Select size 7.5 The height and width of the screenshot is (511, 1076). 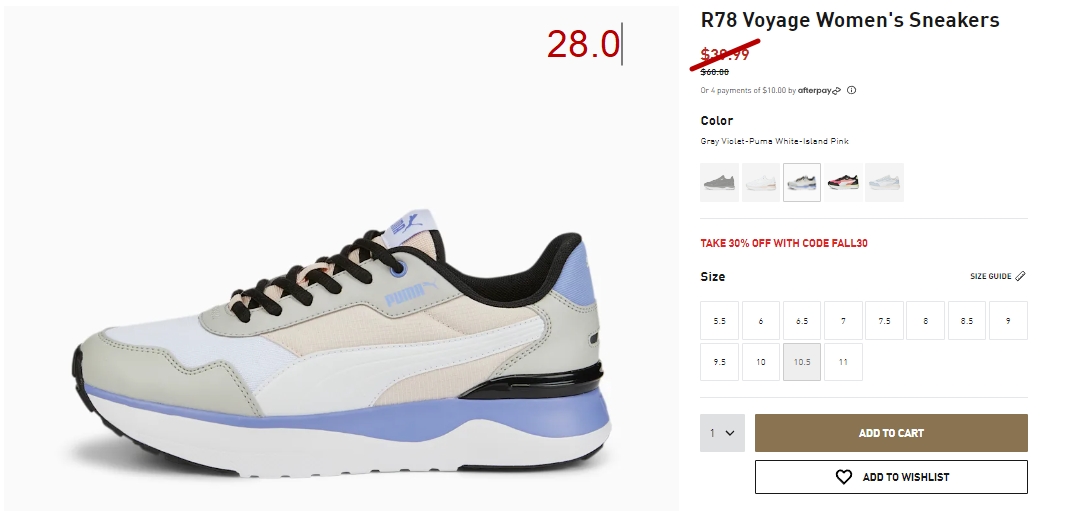(885, 320)
